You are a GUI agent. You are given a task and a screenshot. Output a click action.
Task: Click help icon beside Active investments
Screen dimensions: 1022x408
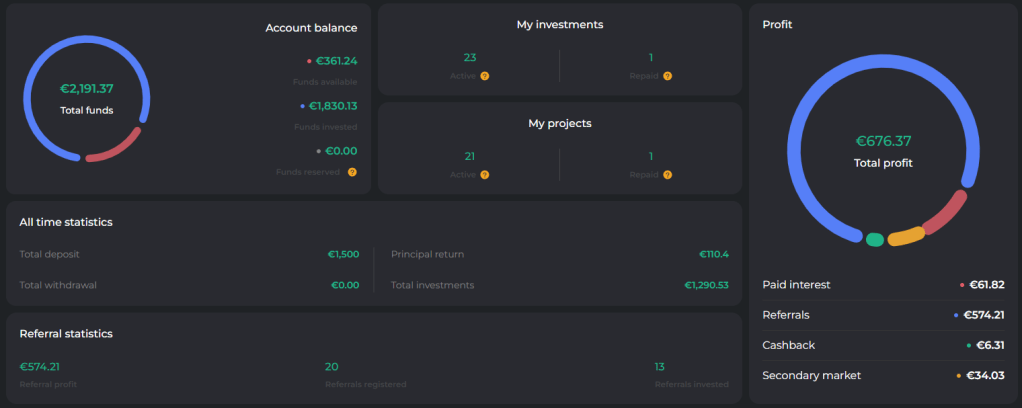[x=485, y=76]
